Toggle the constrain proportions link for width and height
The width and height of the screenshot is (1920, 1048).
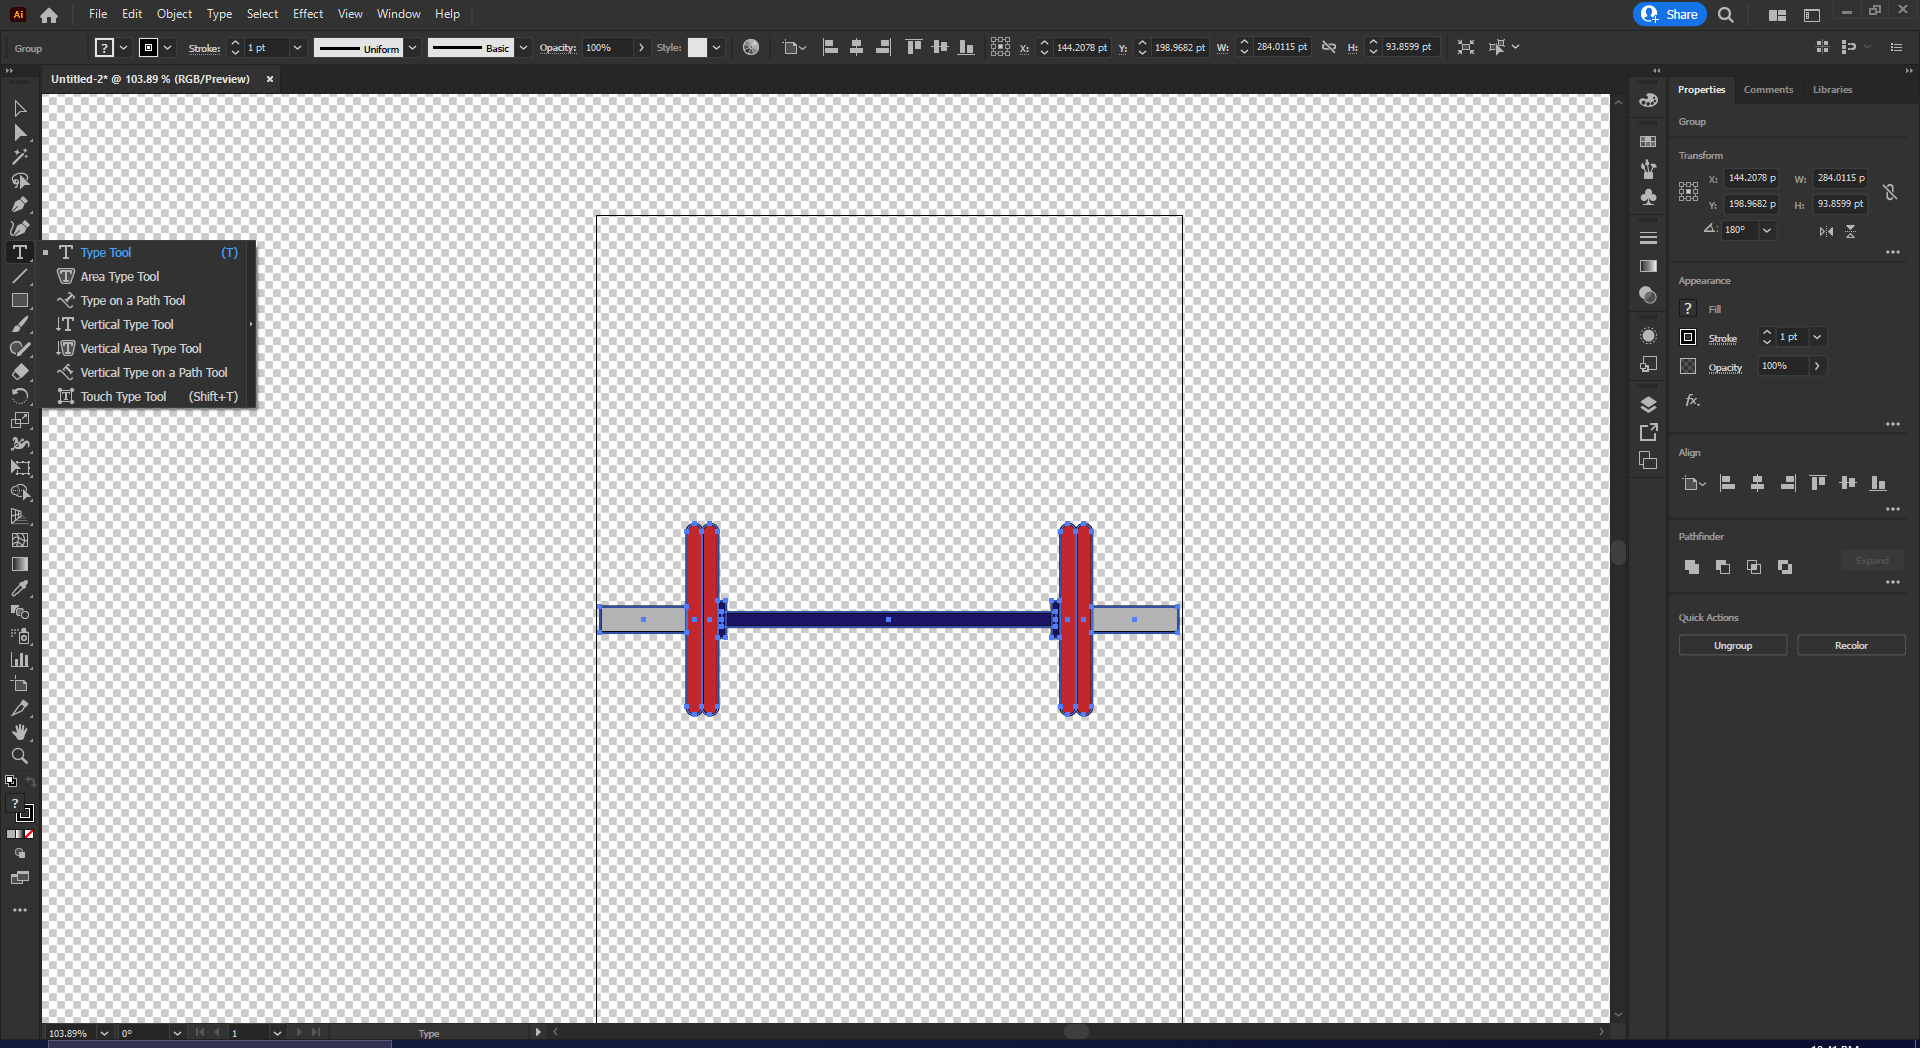coord(1890,194)
